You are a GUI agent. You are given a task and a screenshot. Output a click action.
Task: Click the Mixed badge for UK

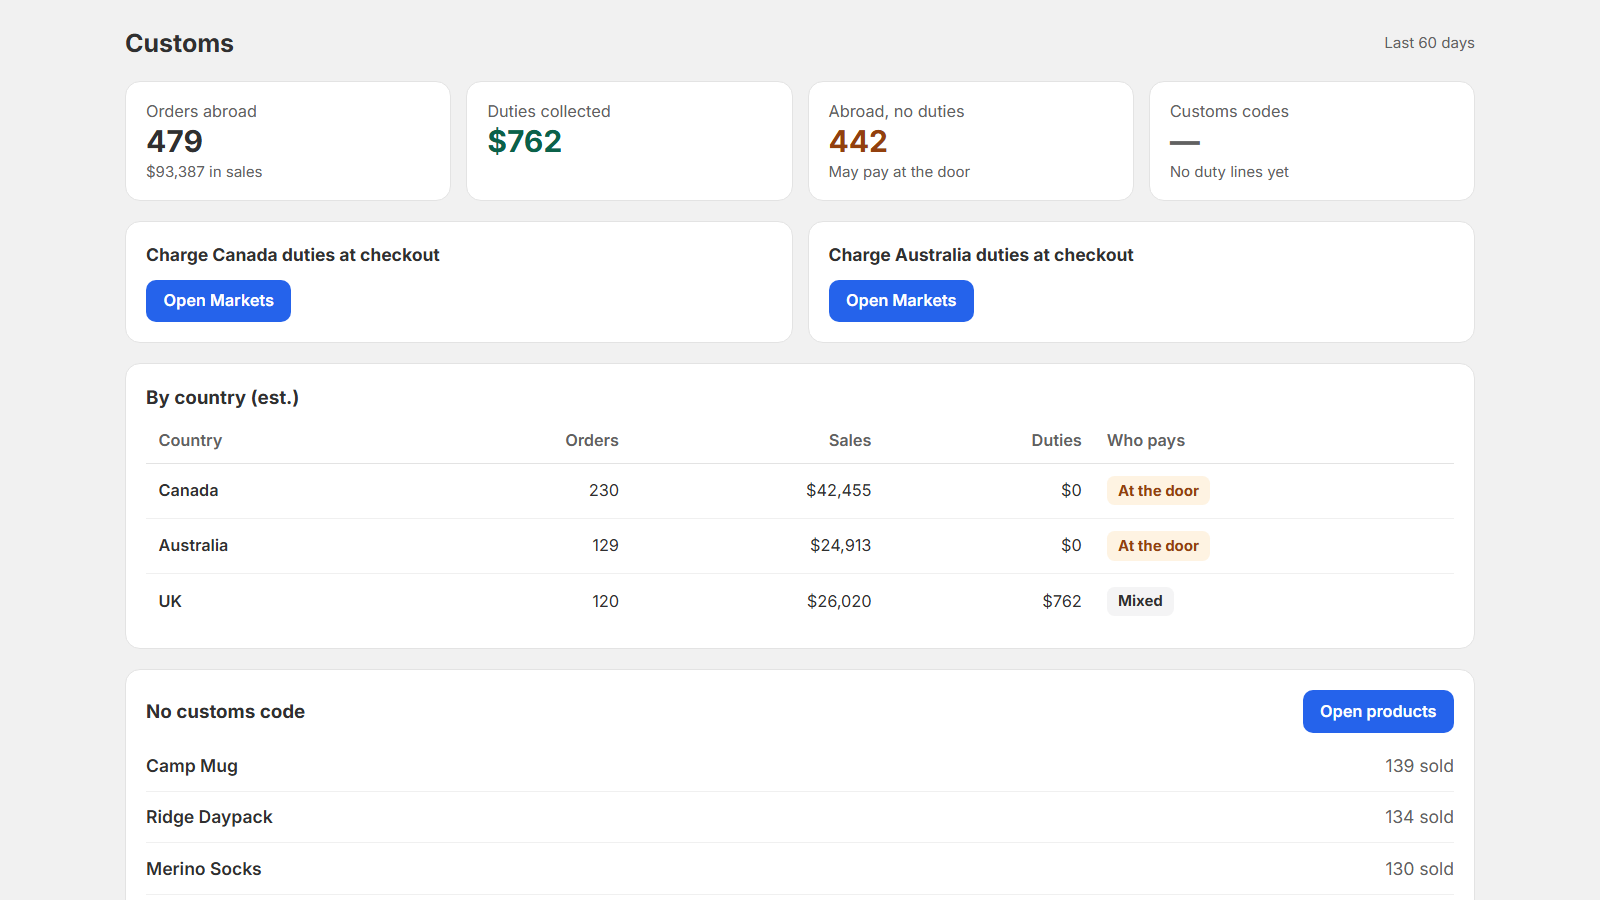(x=1140, y=601)
